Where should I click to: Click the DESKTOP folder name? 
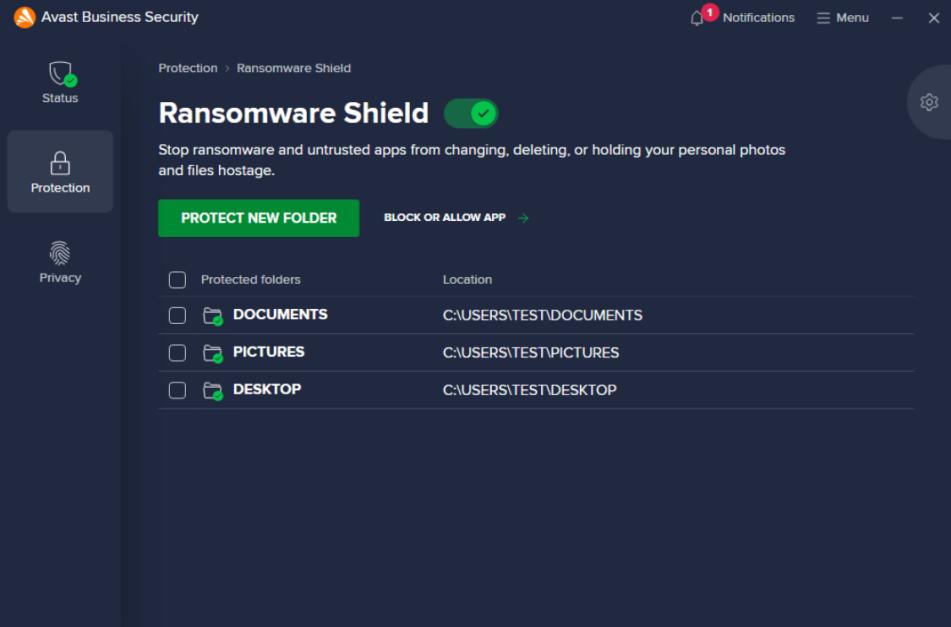click(x=267, y=389)
